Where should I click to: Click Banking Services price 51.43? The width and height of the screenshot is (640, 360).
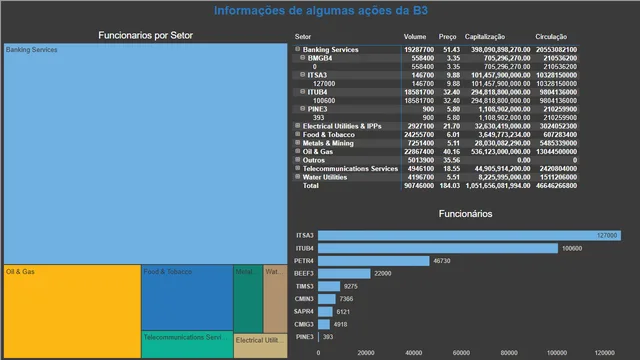(x=451, y=49)
